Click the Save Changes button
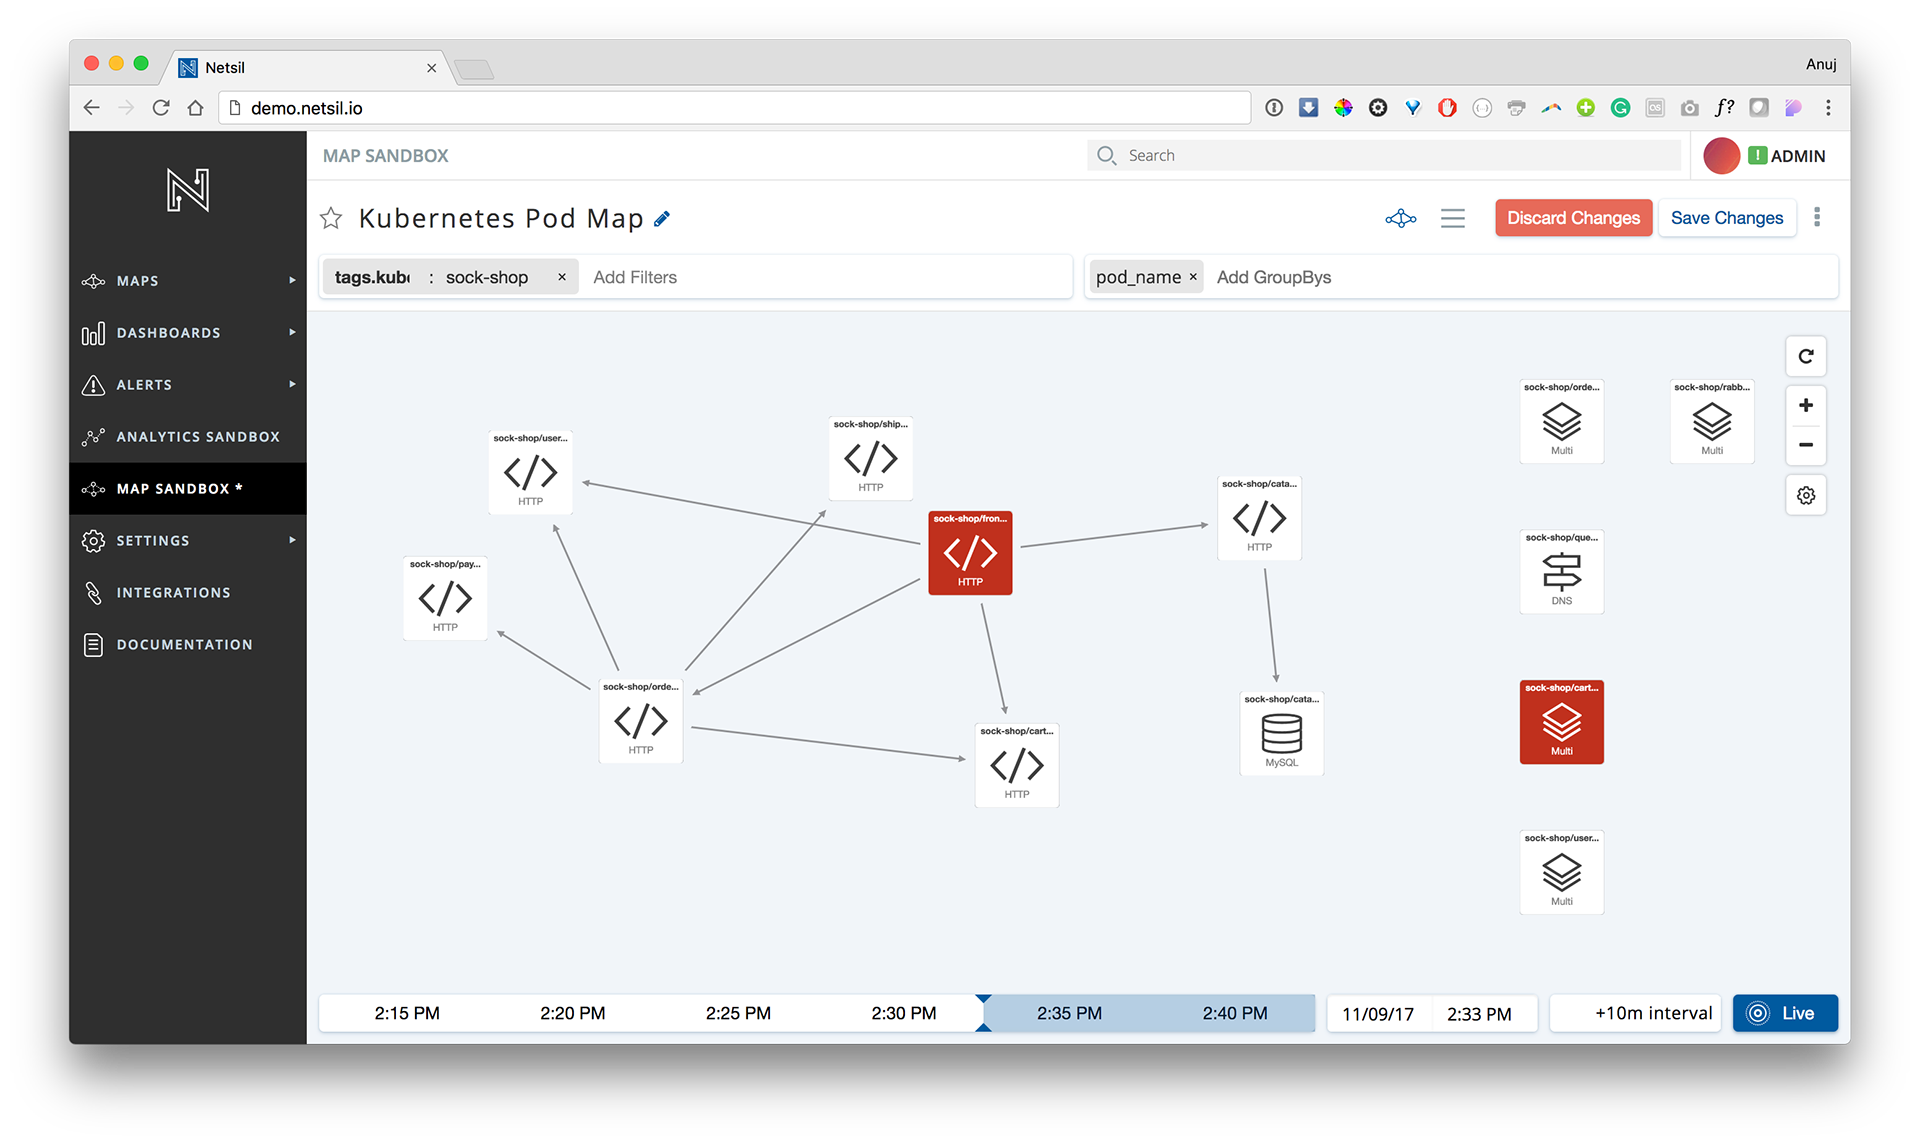The image size is (1920, 1143). tap(1726, 218)
